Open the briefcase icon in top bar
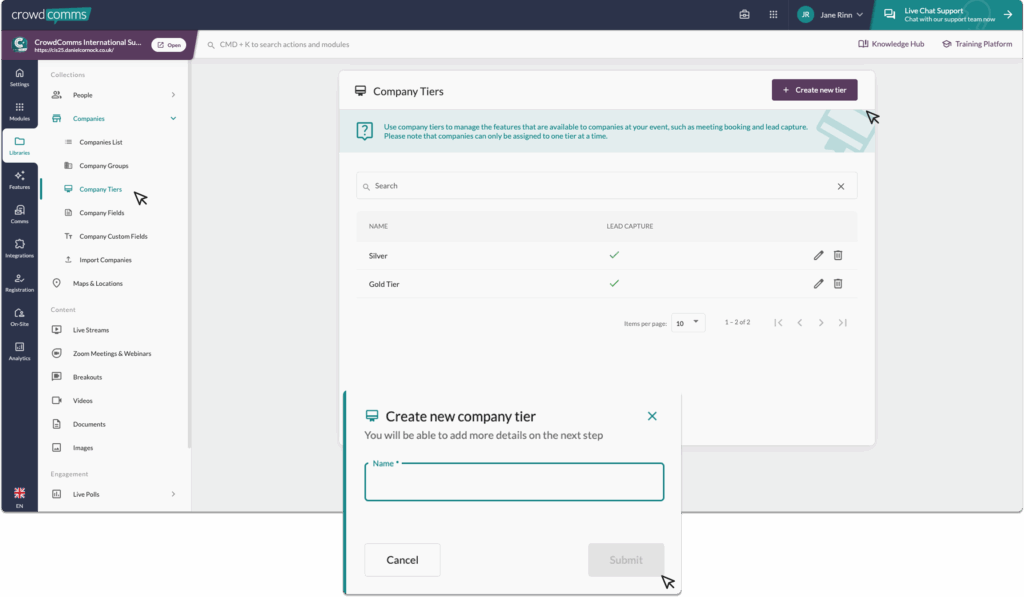 pos(744,15)
